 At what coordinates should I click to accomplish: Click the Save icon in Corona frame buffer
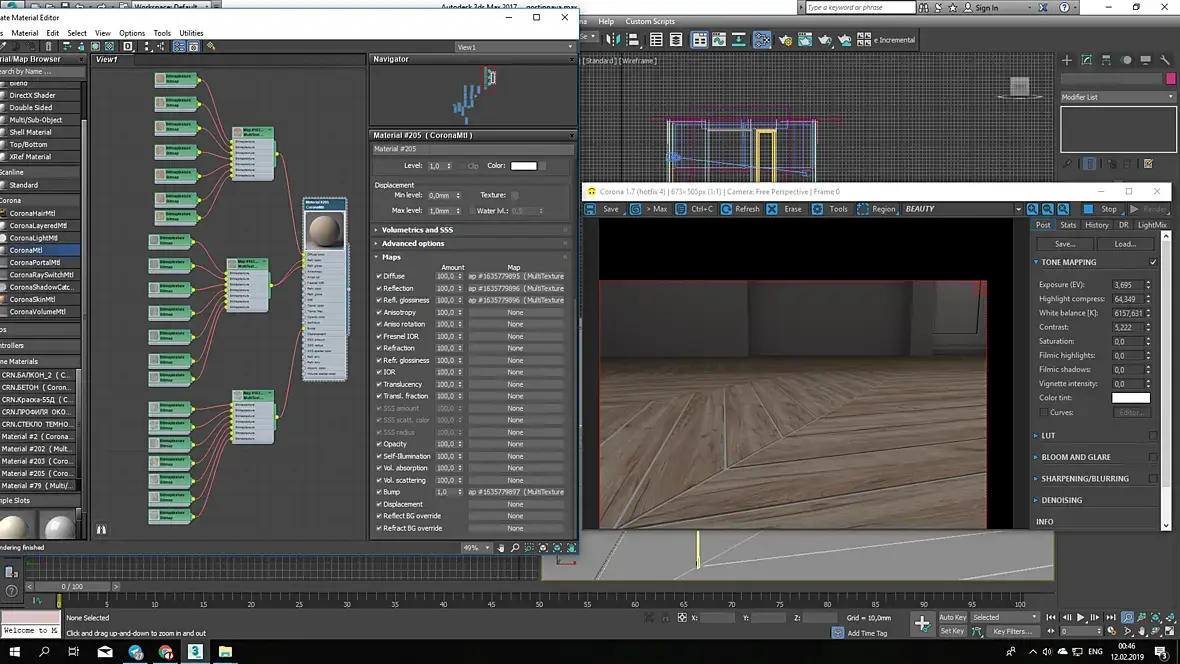591,209
